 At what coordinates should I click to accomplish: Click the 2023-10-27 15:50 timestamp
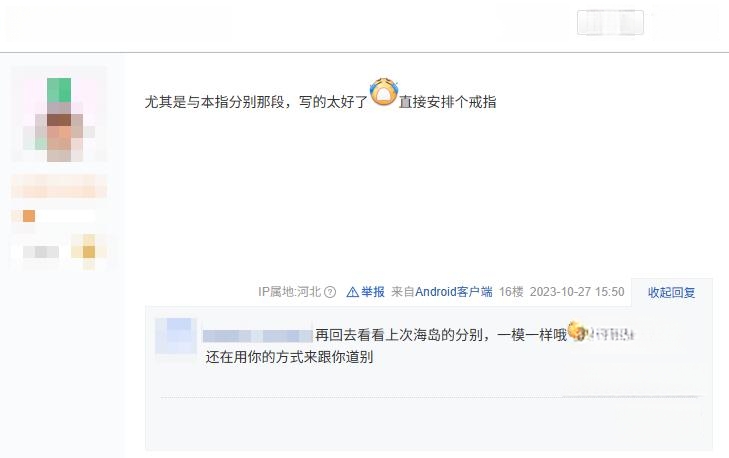577,292
